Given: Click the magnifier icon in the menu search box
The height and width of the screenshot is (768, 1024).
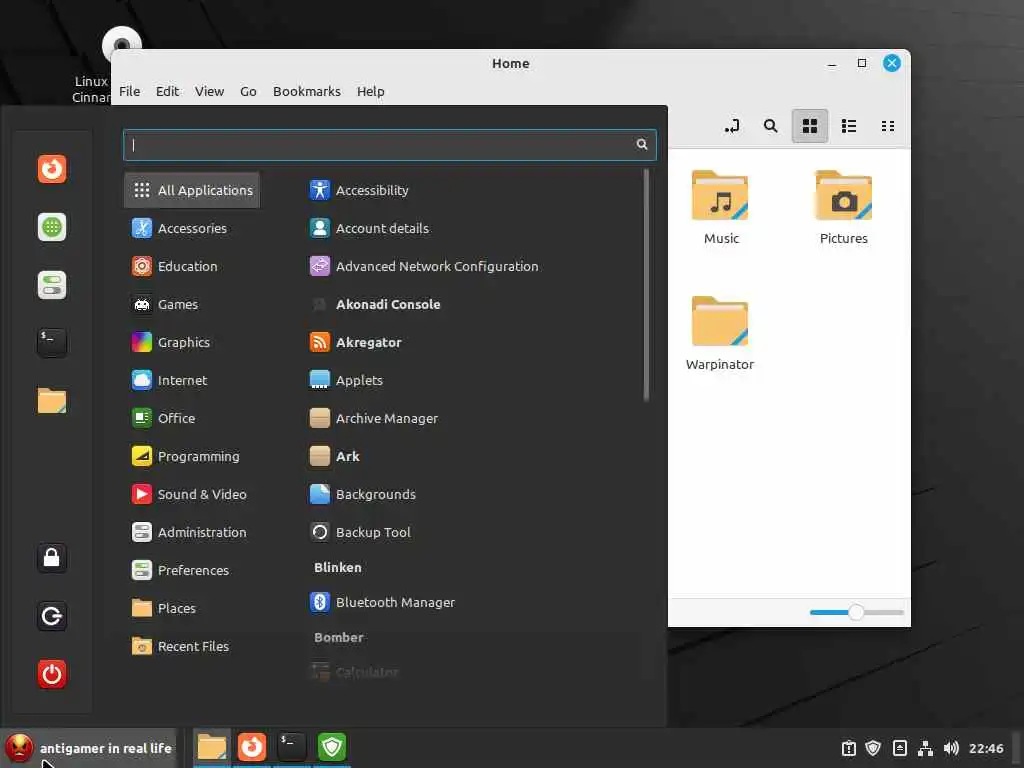Looking at the screenshot, I should 642,144.
